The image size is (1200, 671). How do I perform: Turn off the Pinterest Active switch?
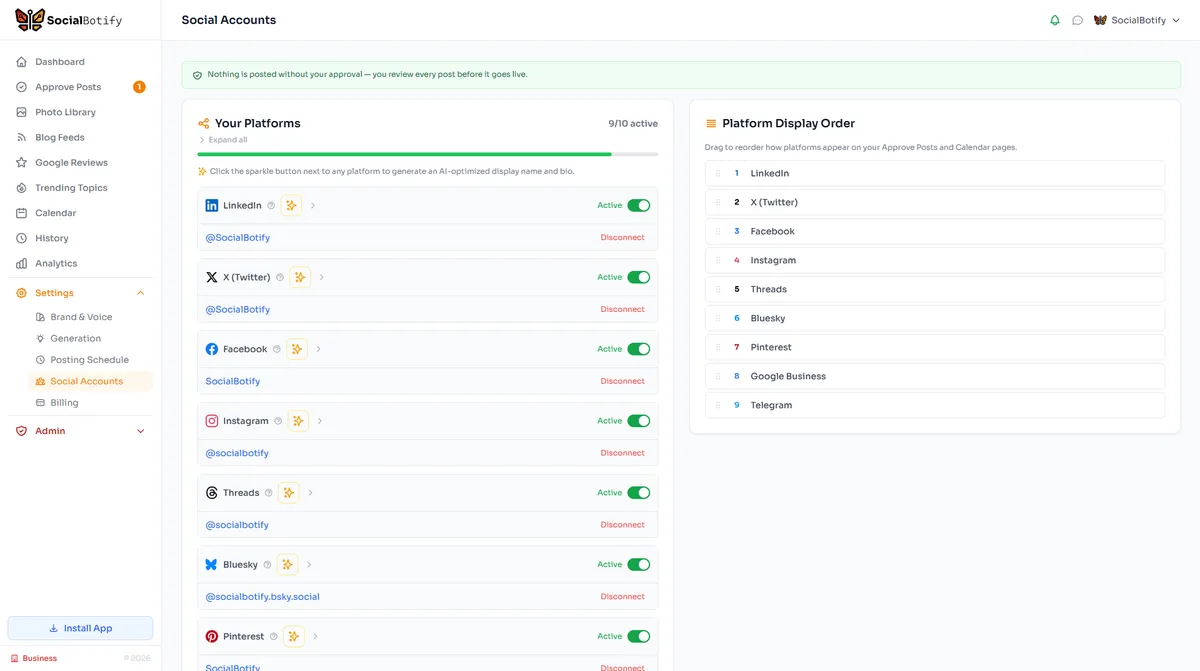tap(640, 636)
